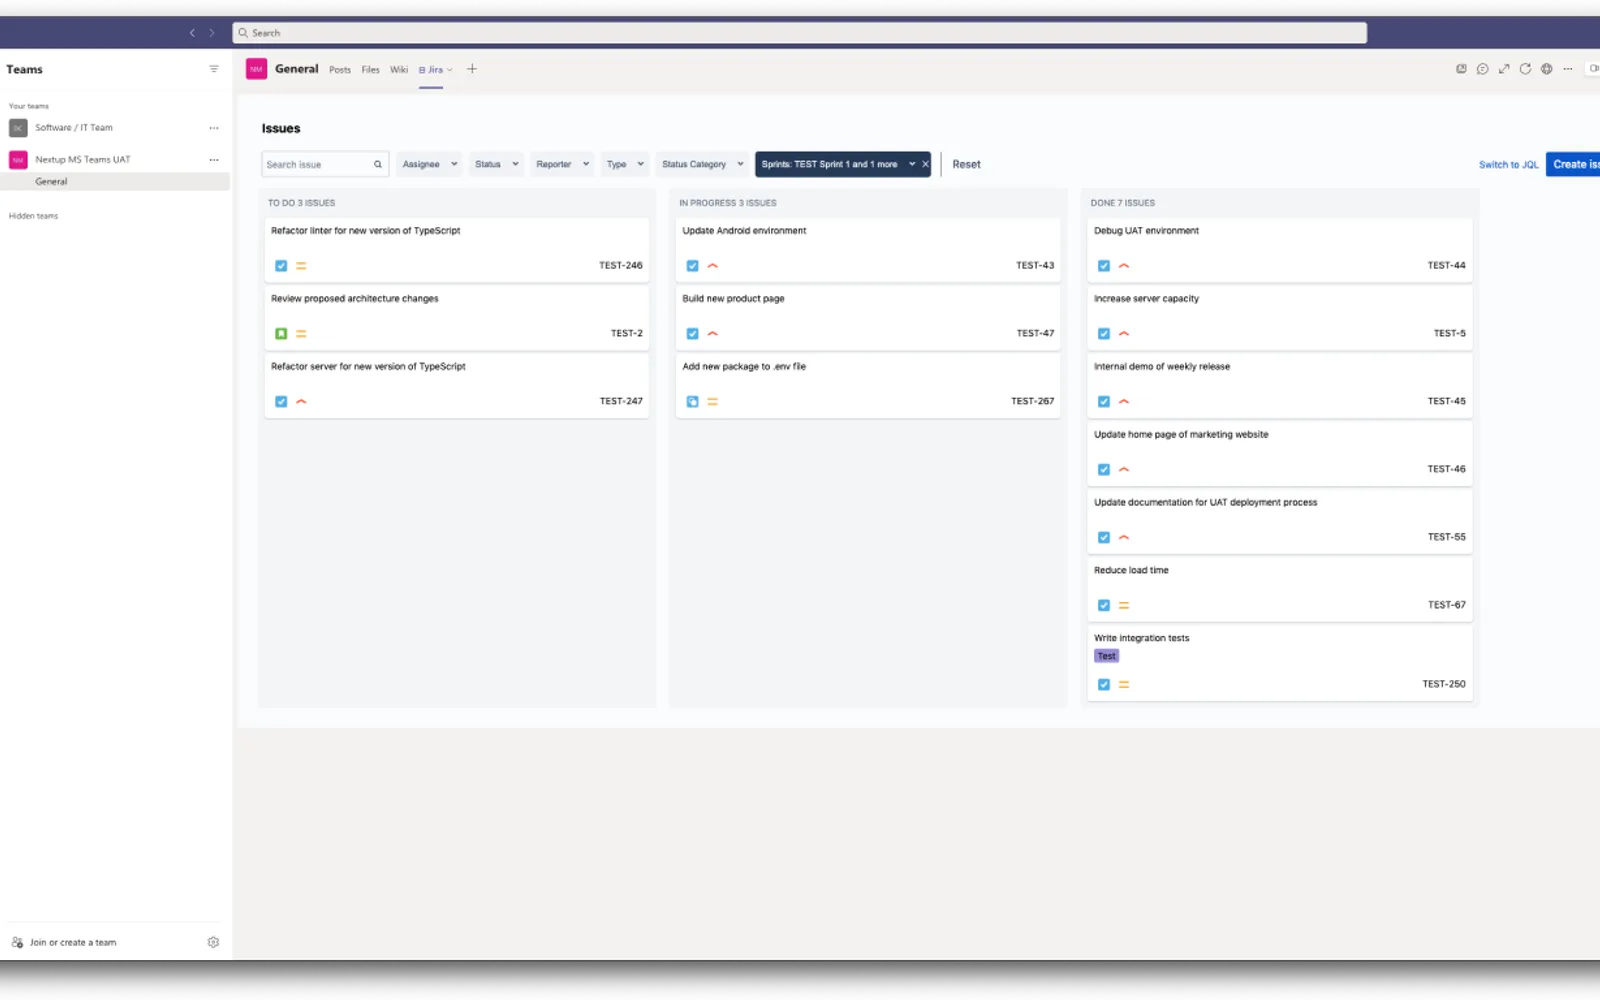The width and height of the screenshot is (1600, 1000).
Task: Click the high priority arrow on TEST-247 card
Action: click(x=301, y=401)
